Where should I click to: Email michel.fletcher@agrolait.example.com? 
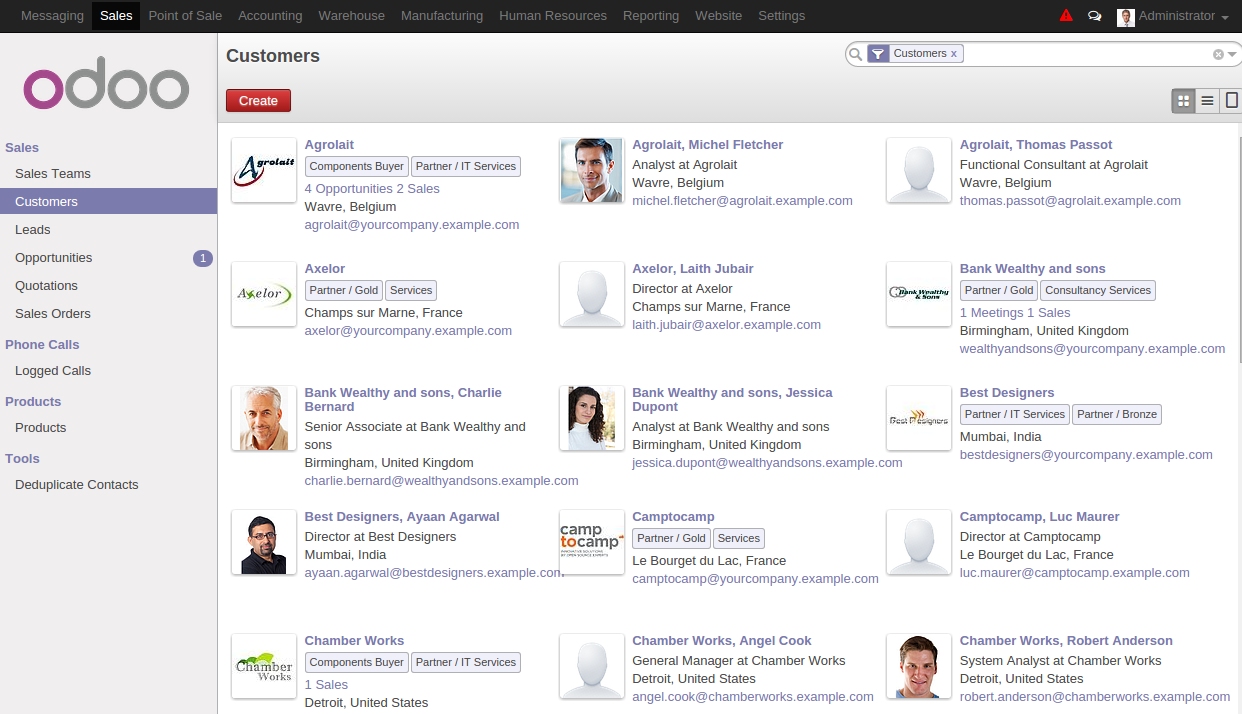tap(742, 201)
